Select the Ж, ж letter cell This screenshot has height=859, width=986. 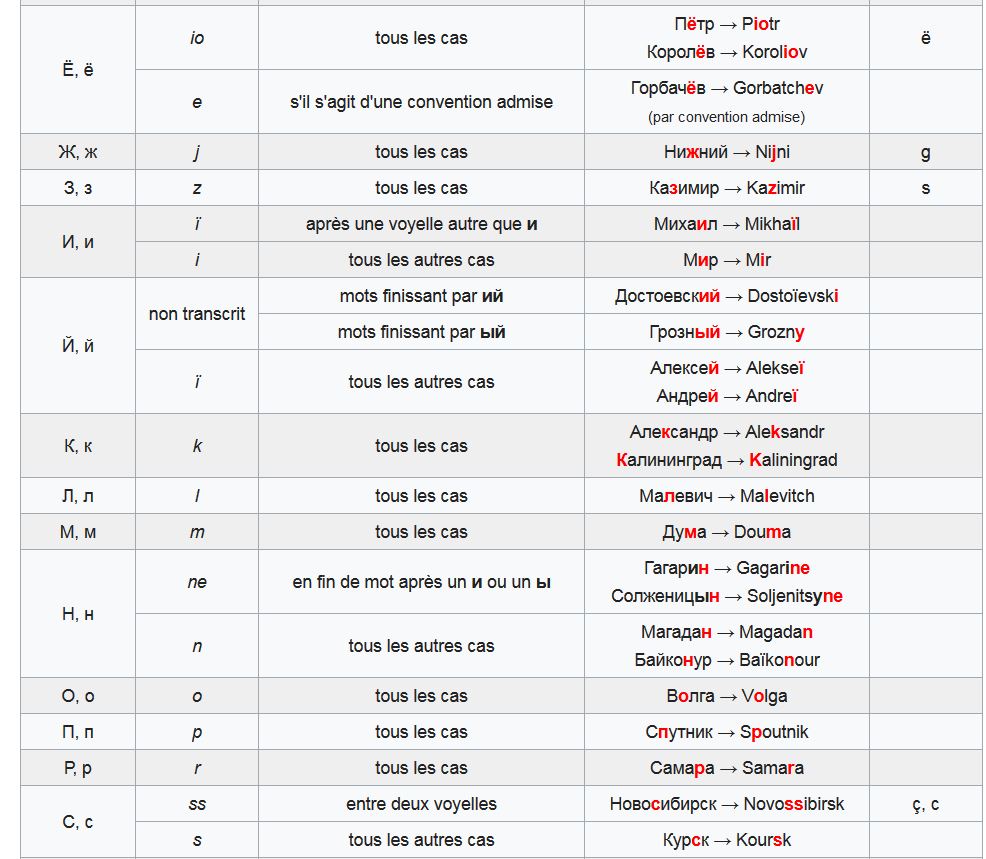point(78,152)
